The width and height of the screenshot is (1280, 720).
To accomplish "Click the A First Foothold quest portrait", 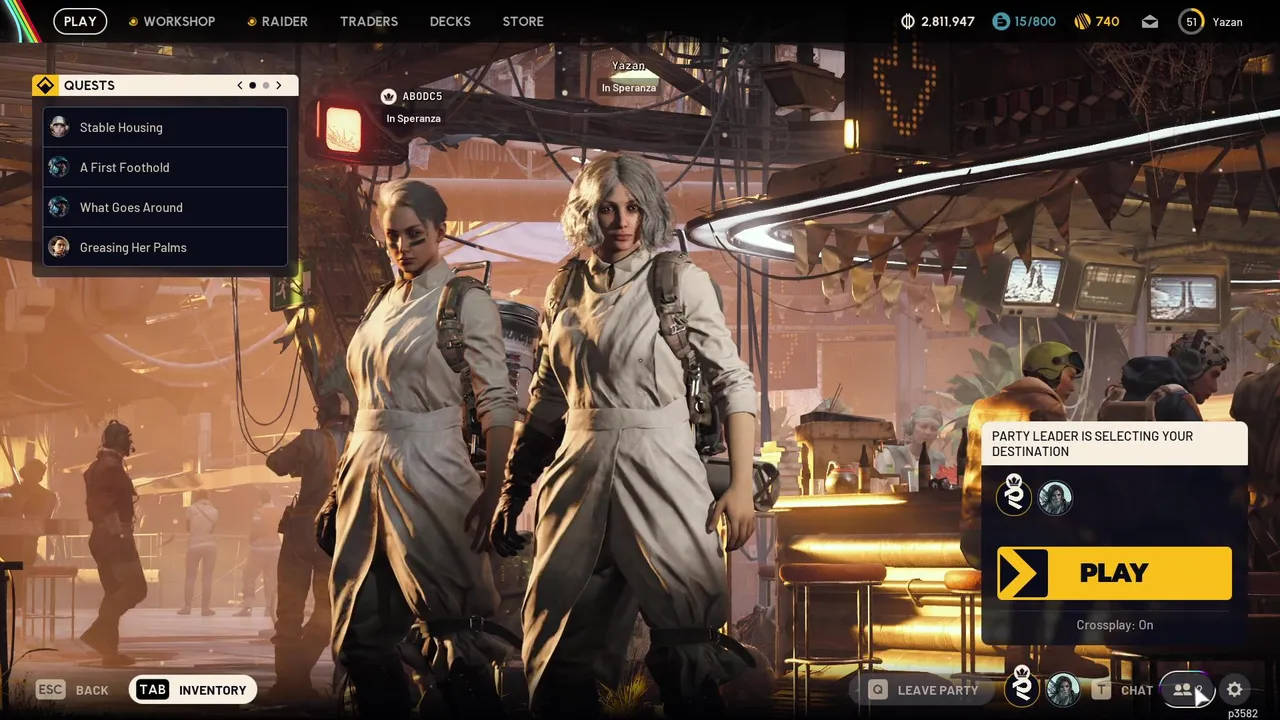I will [x=59, y=167].
